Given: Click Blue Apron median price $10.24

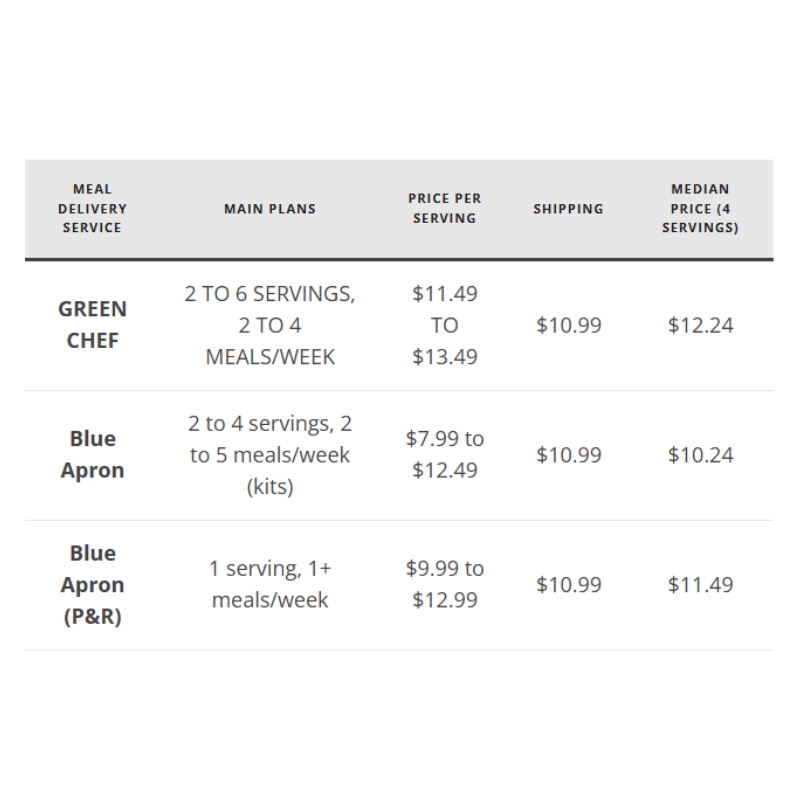Looking at the screenshot, I should 700,455.
